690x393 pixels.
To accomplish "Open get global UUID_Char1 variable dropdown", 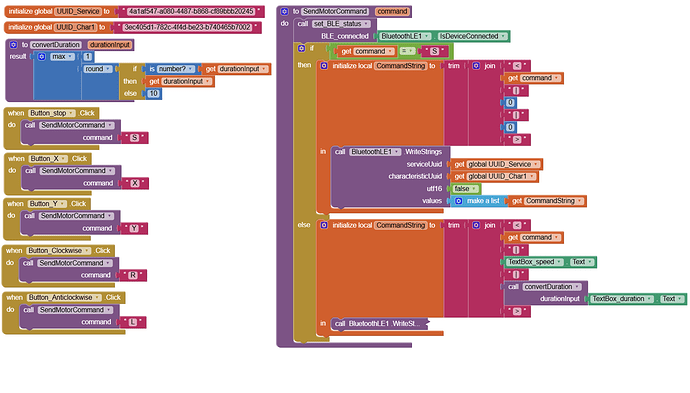I will coord(532,177).
